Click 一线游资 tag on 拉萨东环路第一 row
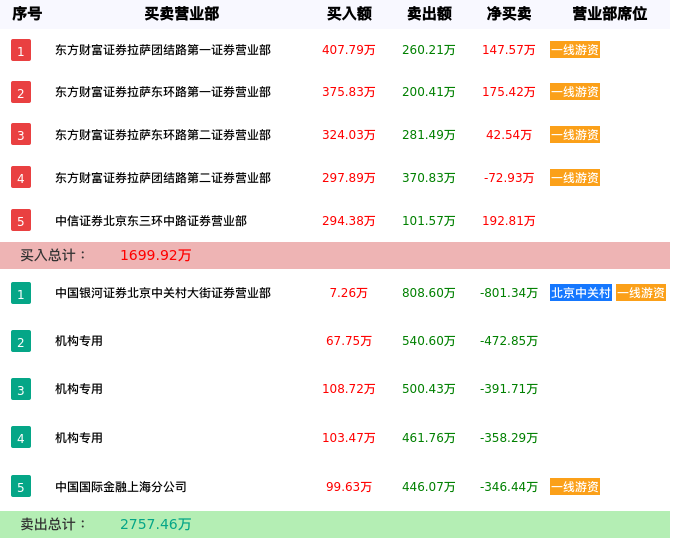Screen dimensions: 676x540 (575, 92)
